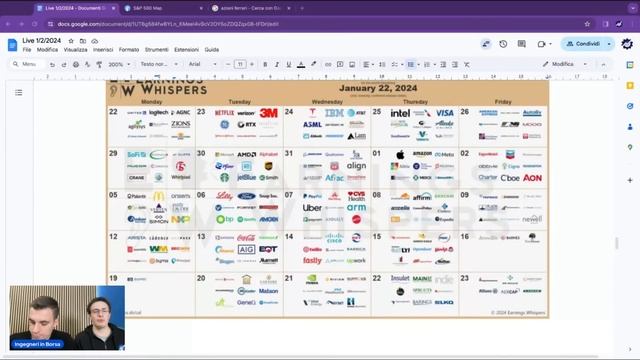Open the comments history panel
The width and height of the screenshot is (640, 360).
pyautogui.click(x=522, y=44)
